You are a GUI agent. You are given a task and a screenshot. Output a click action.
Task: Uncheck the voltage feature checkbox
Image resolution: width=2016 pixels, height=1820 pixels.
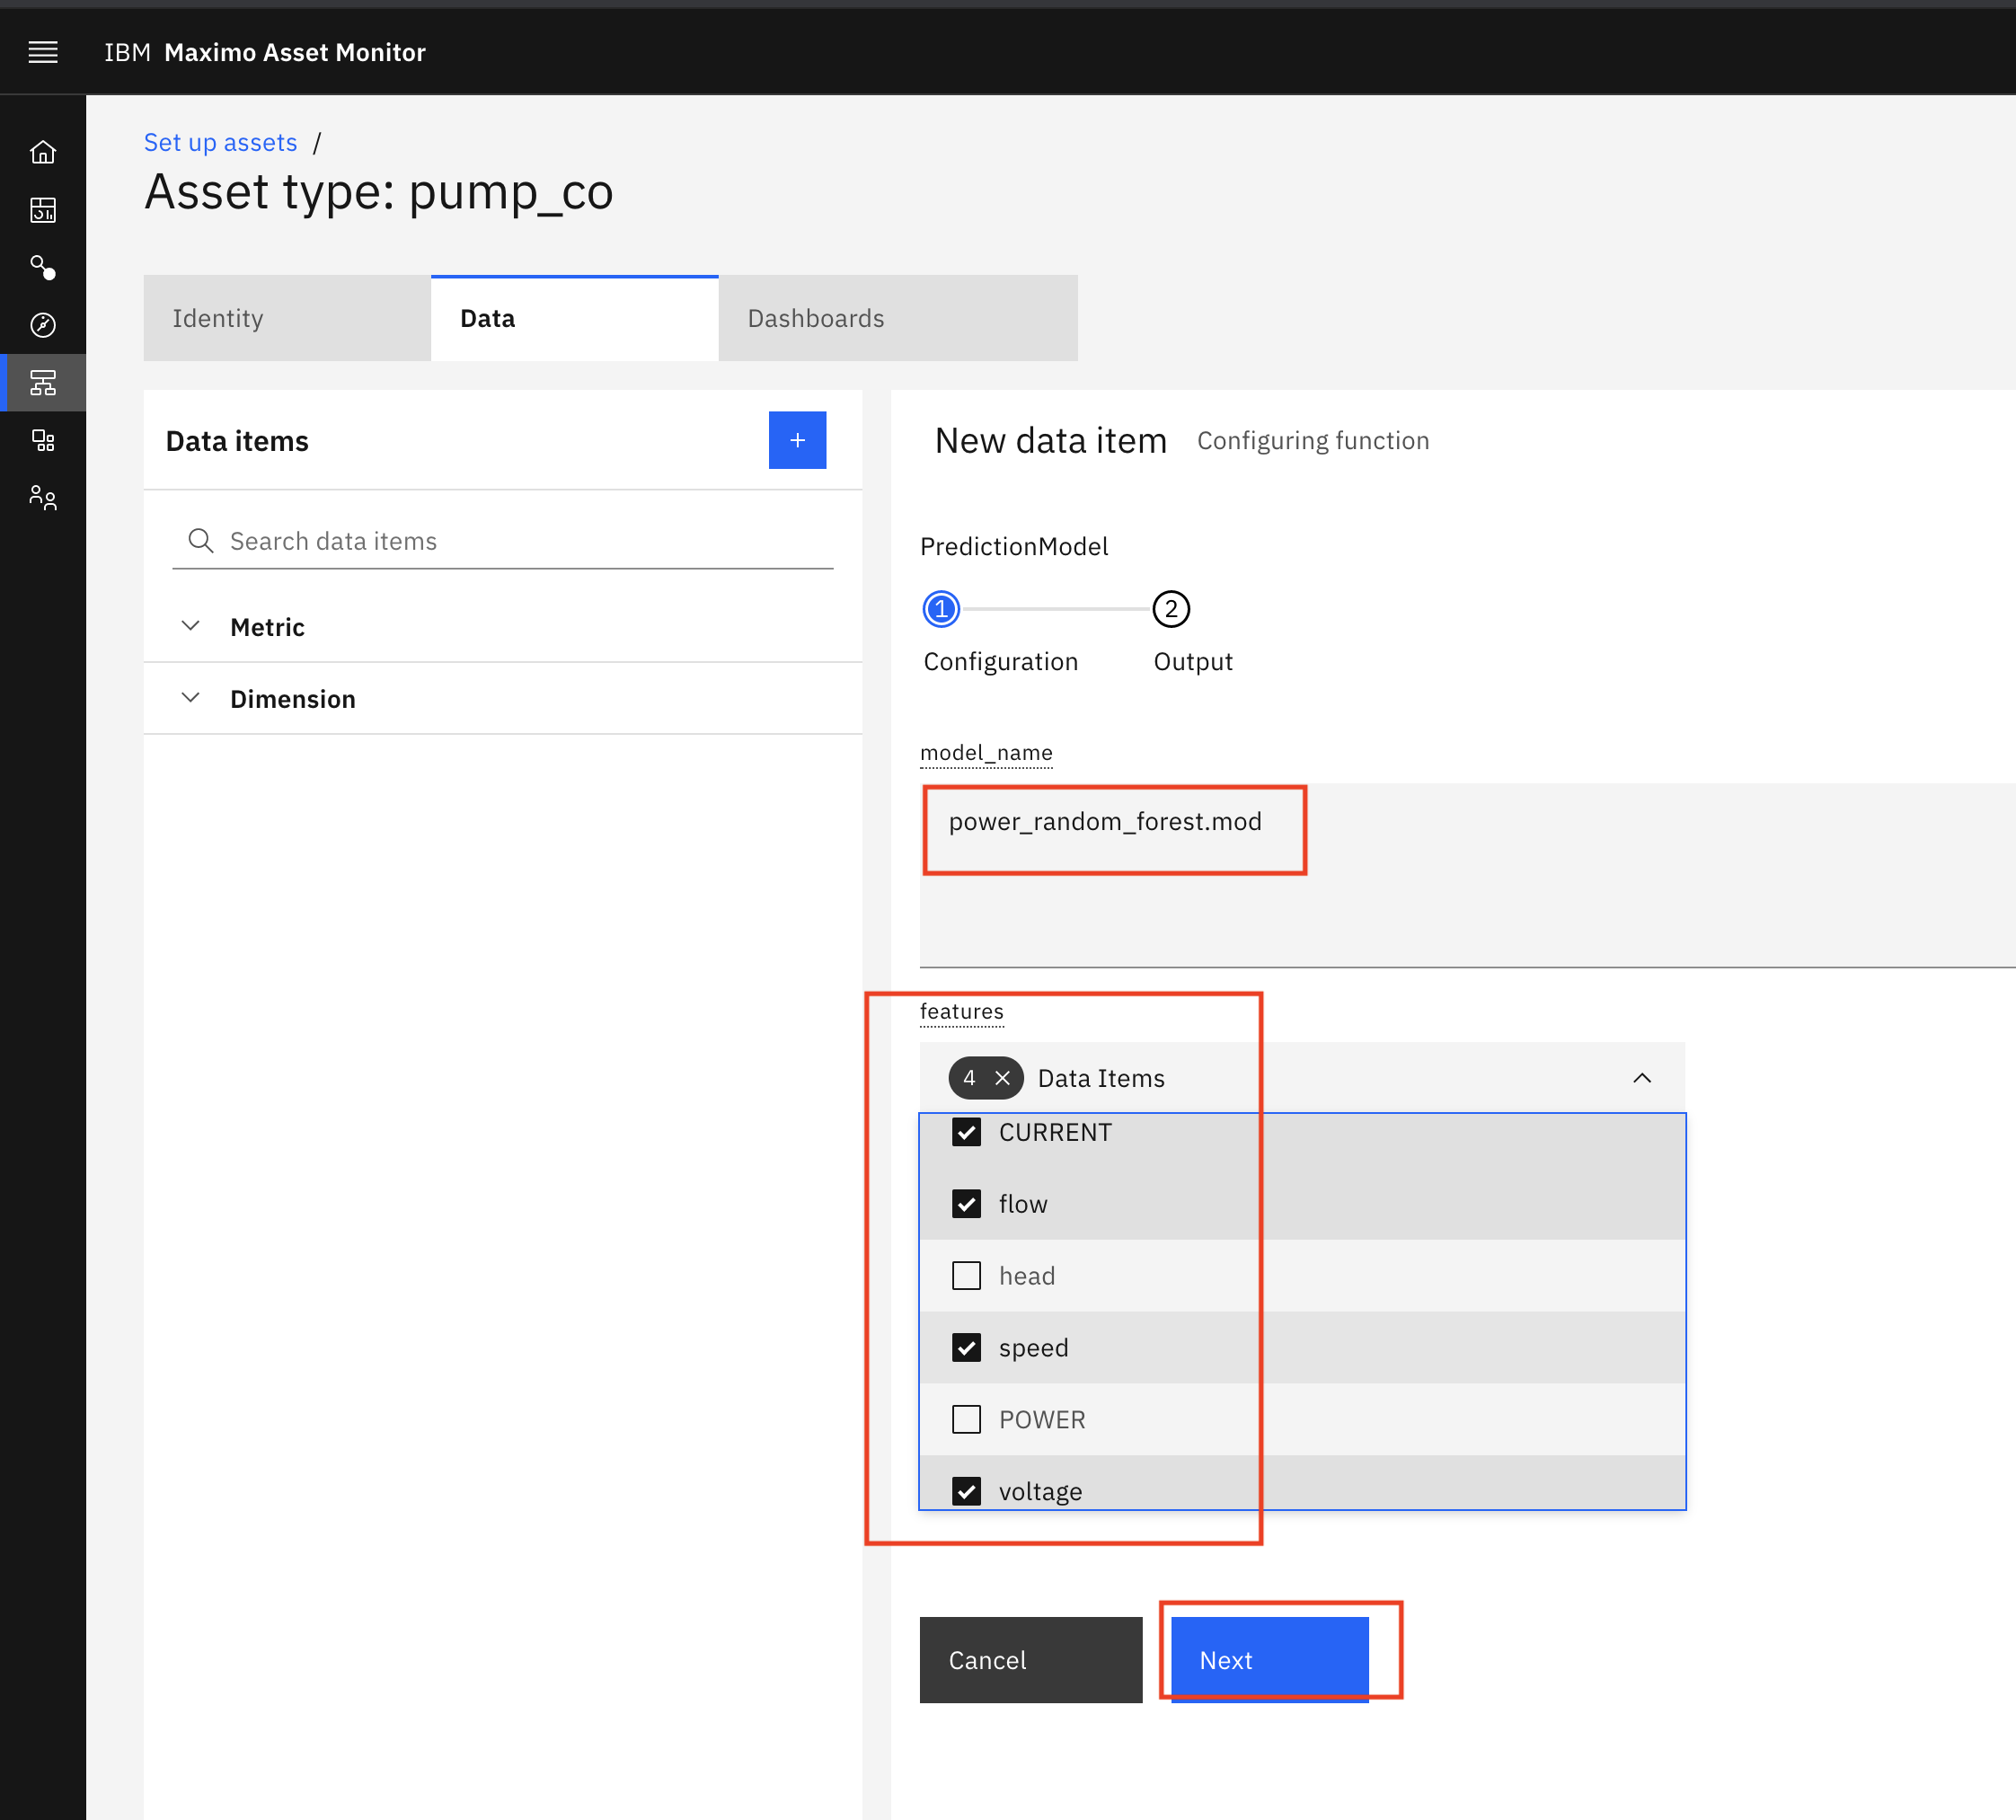[966, 1489]
